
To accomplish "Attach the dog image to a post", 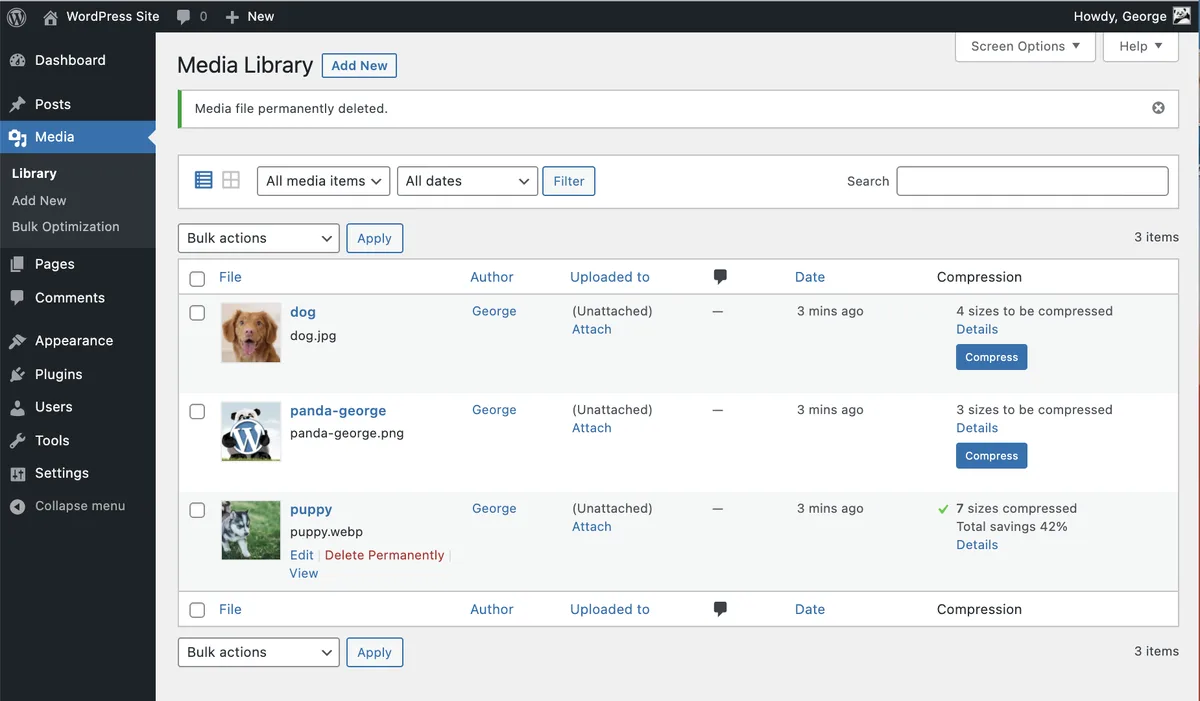I will click(x=592, y=329).
